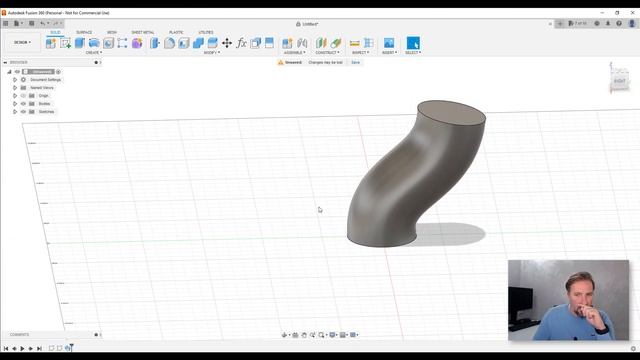Viewport: 640px width, 360px height.
Task: Play the design timeline
Action: (x=22, y=349)
